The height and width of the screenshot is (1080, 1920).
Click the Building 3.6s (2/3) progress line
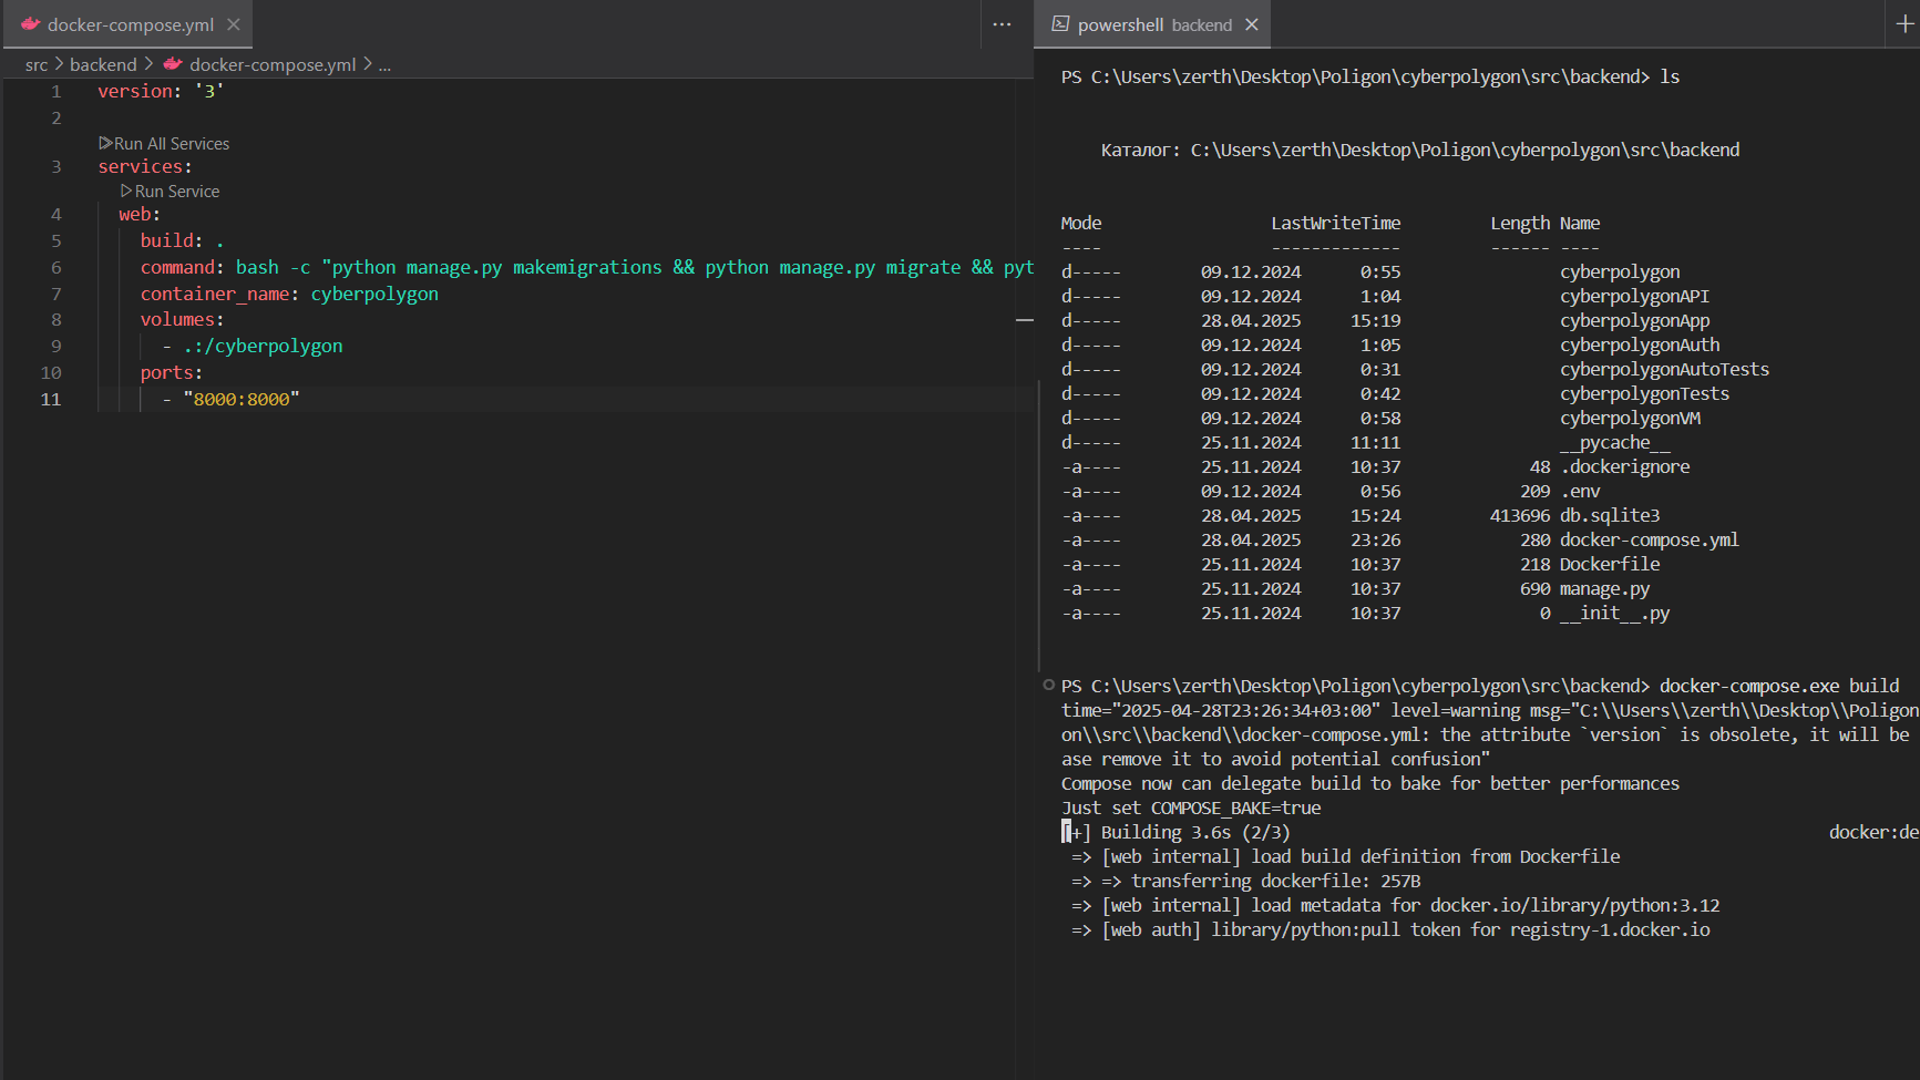(x=1176, y=832)
